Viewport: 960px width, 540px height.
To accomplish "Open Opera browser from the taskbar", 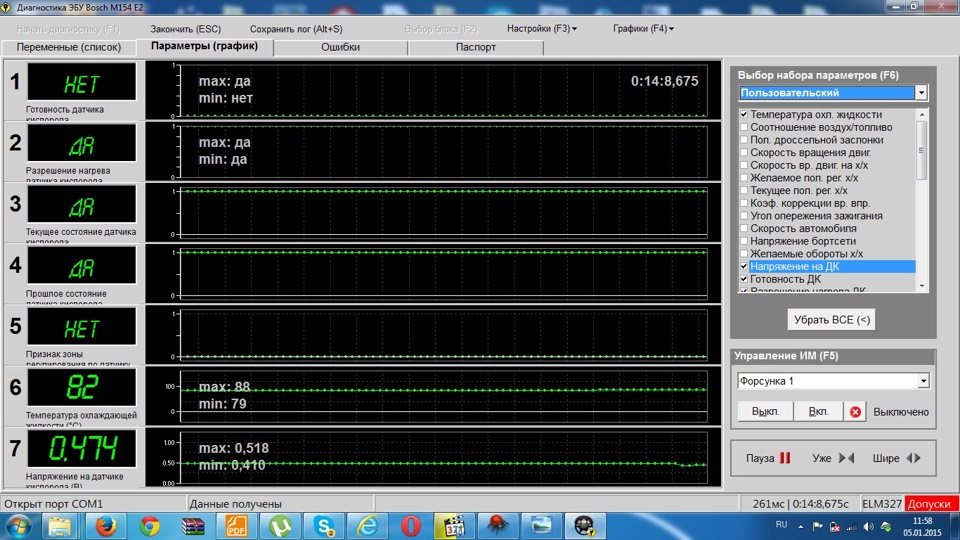I will [411, 524].
